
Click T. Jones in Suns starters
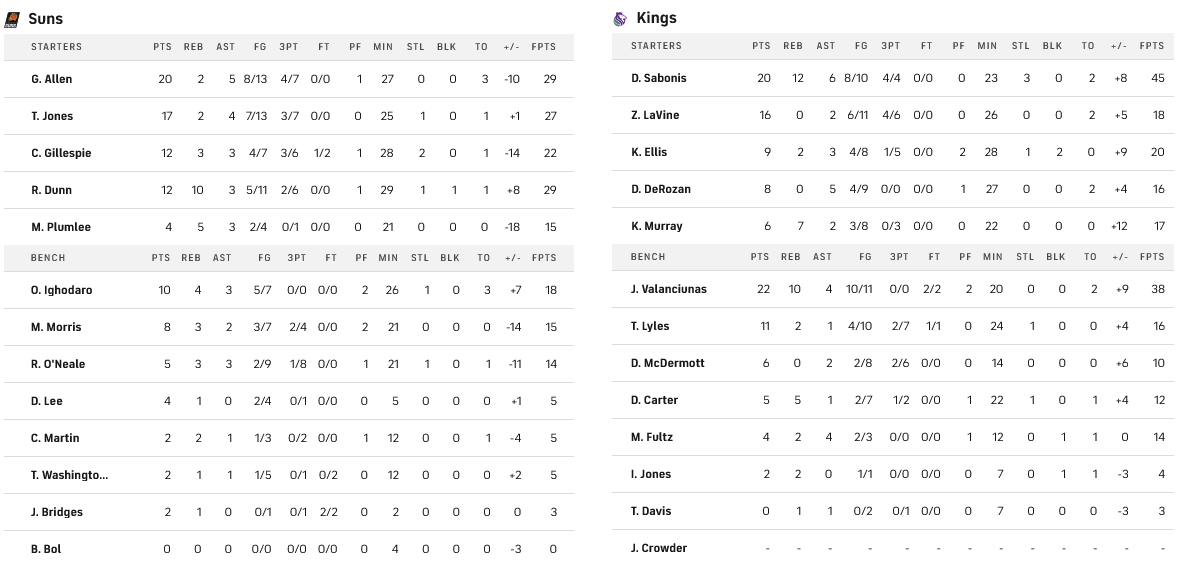tap(52, 116)
